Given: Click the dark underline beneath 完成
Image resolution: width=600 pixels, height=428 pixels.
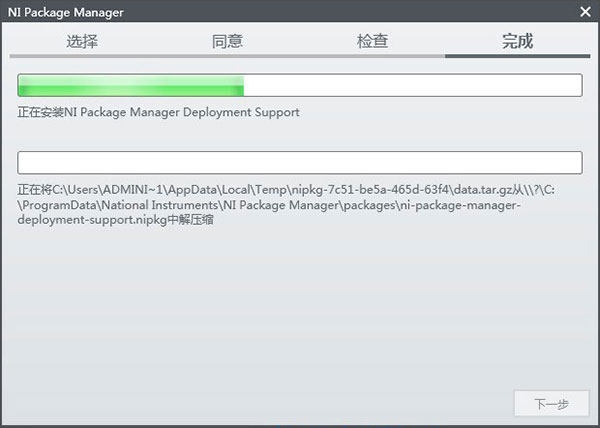Looking at the screenshot, I should point(517,56).
